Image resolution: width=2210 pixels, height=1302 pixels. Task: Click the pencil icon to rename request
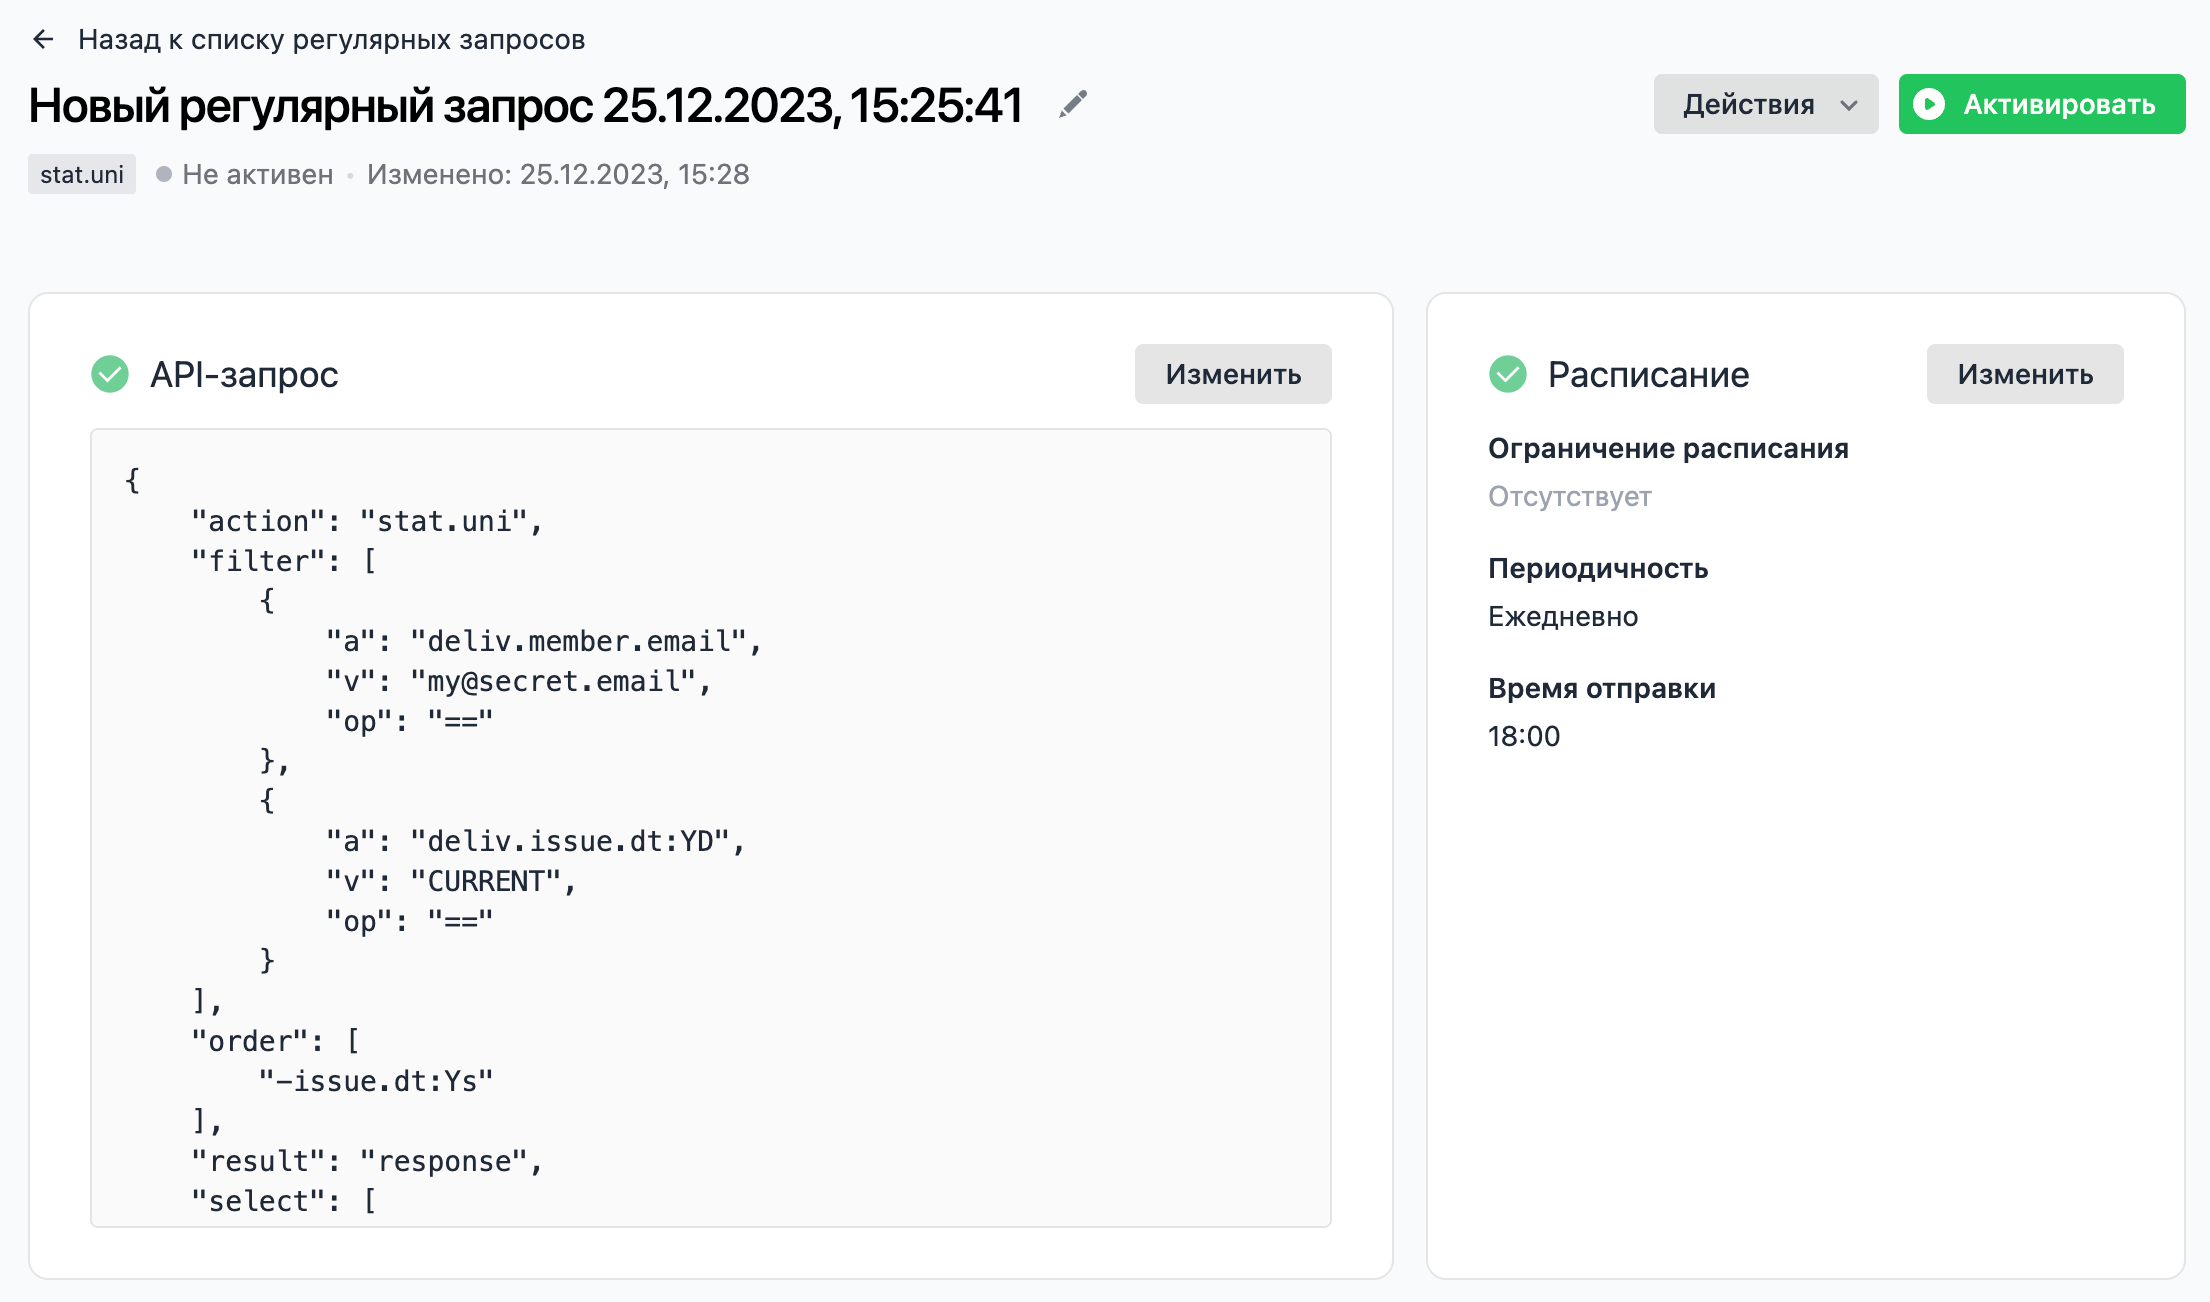(1073, 104)
